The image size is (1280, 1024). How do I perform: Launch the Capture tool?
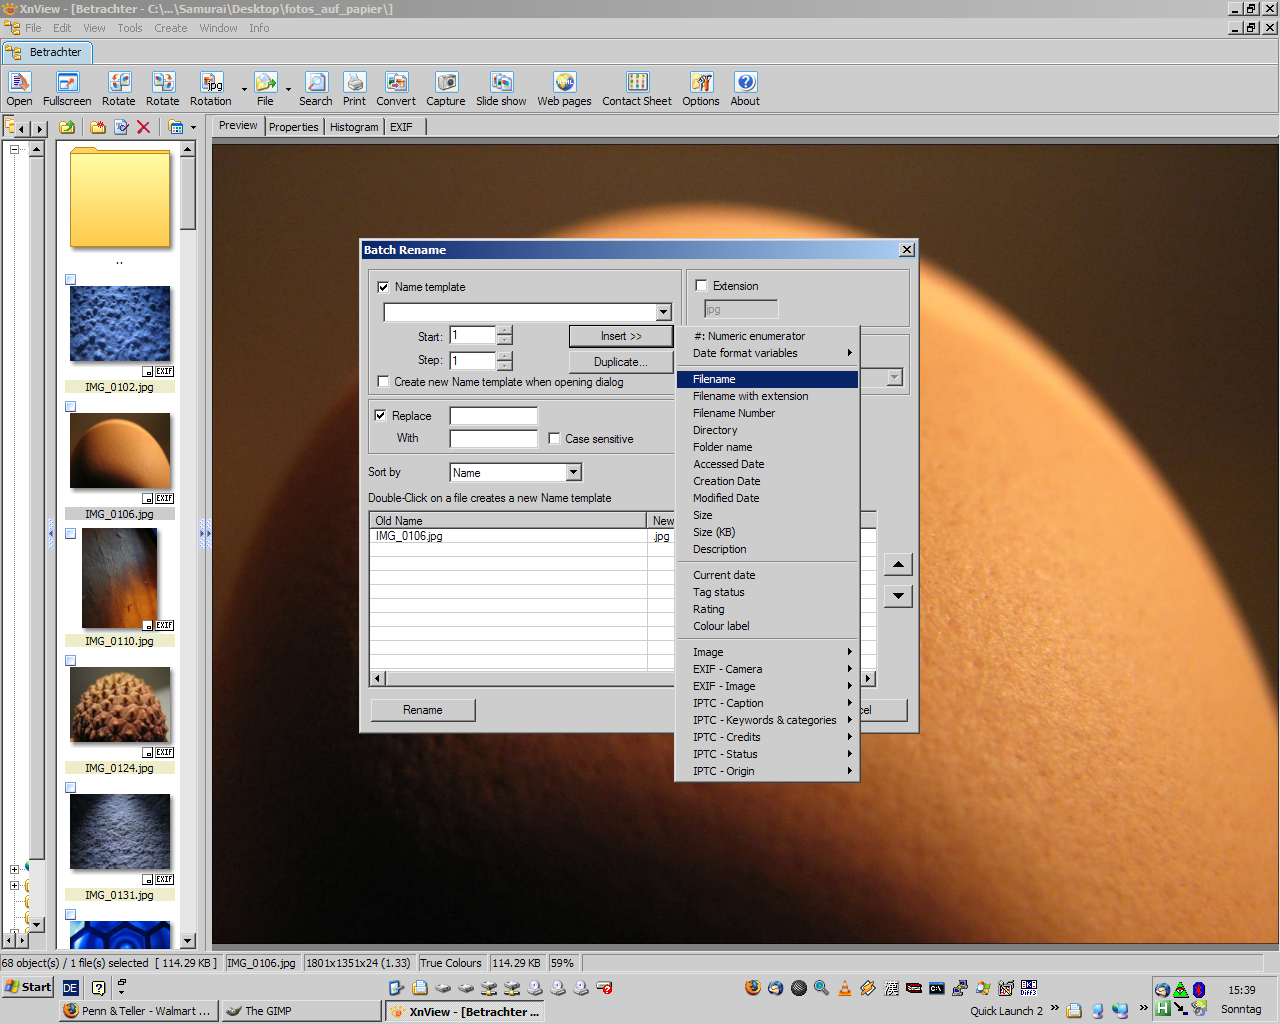[446, 88]
